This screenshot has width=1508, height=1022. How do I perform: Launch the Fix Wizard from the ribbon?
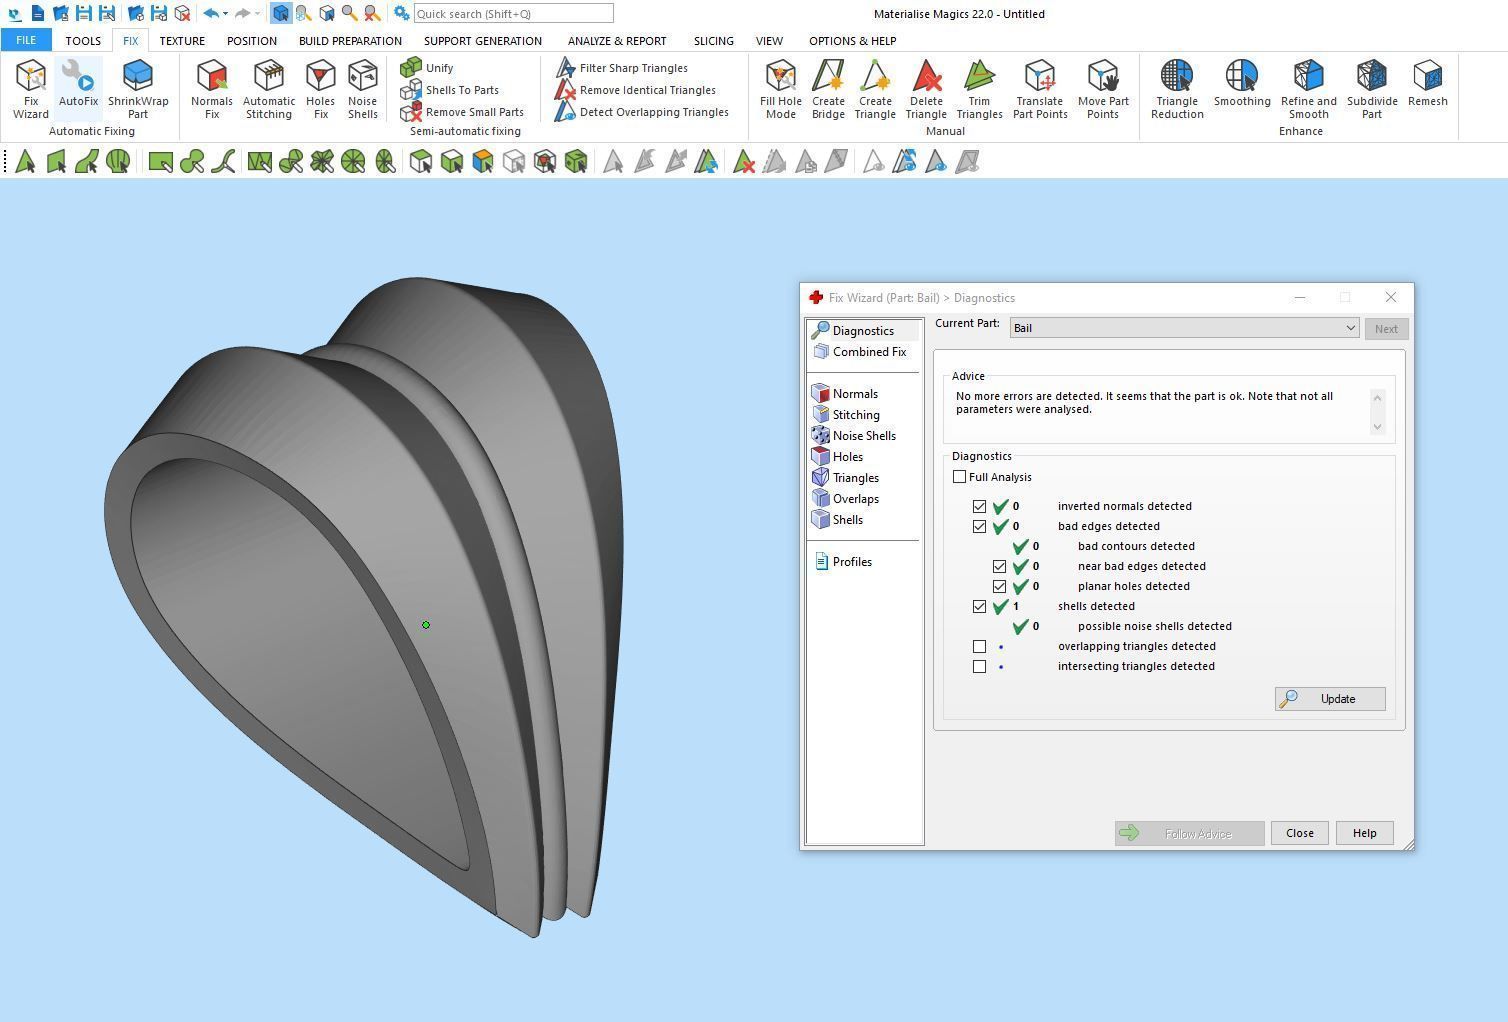pos(30,89)
